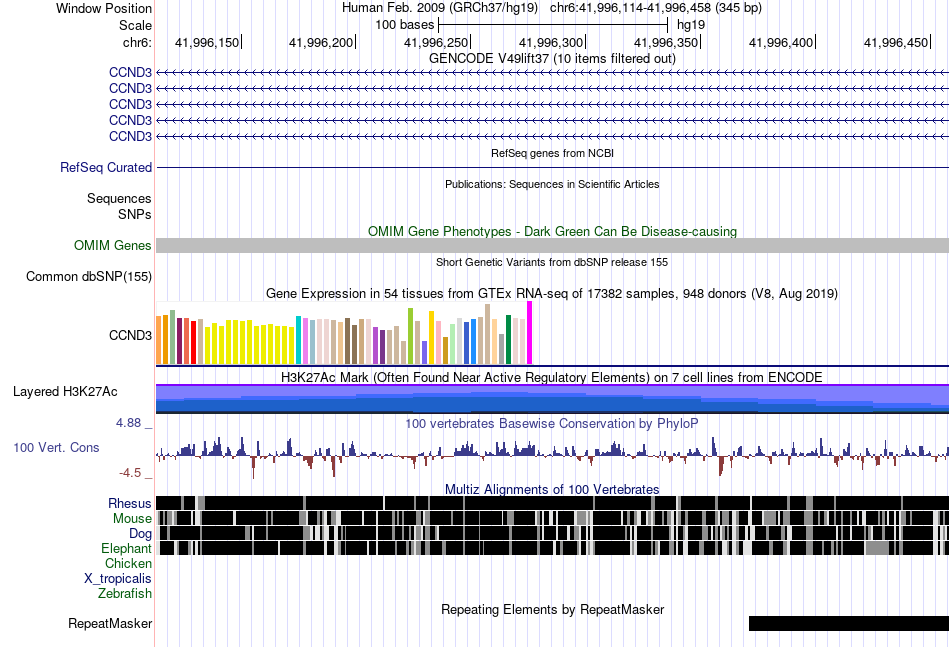Click the Elephant species label
The height and width of the screenshot is (647, 950).
click(126, 548)
